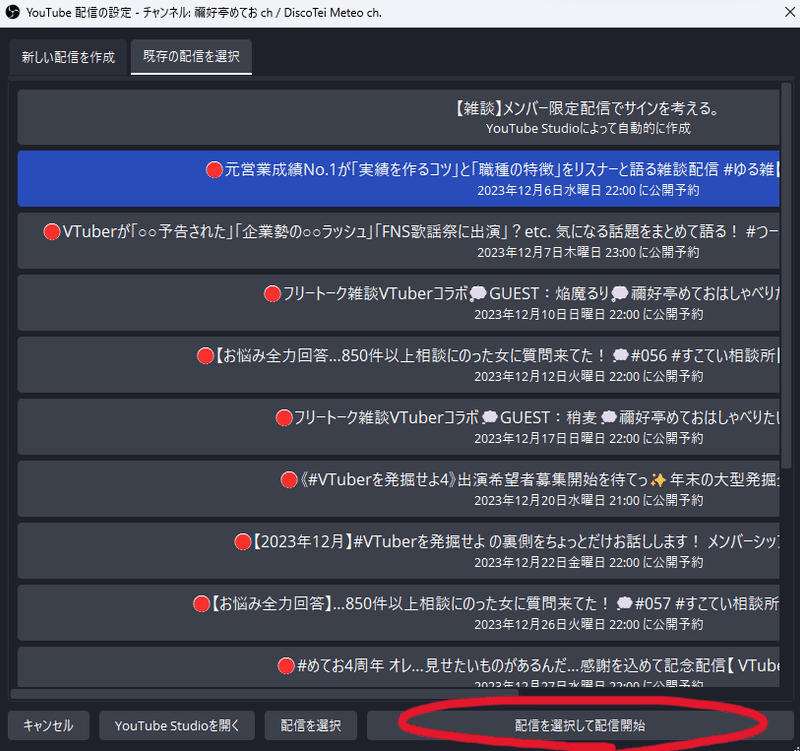Click red live icon of 【2023年12月】 stream
This screenshot has width=800, height=751.
243,542
